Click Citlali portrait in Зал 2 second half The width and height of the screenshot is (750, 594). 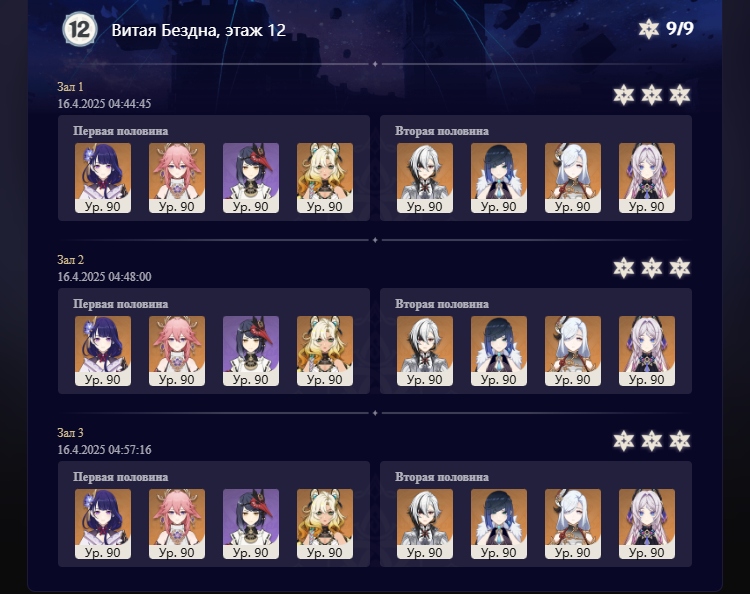point(647,351)
